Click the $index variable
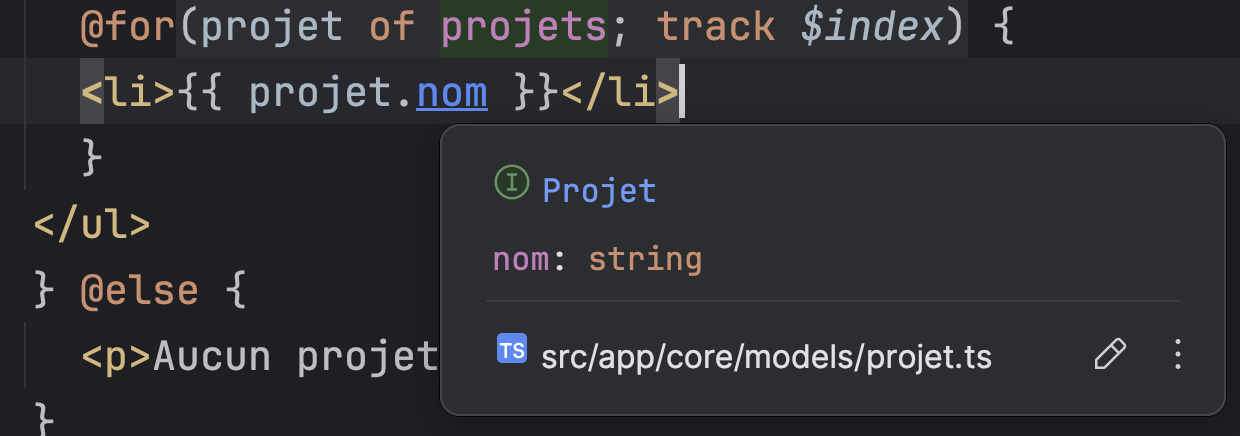Screen dimensions: 1240x436 coord(871,27)
